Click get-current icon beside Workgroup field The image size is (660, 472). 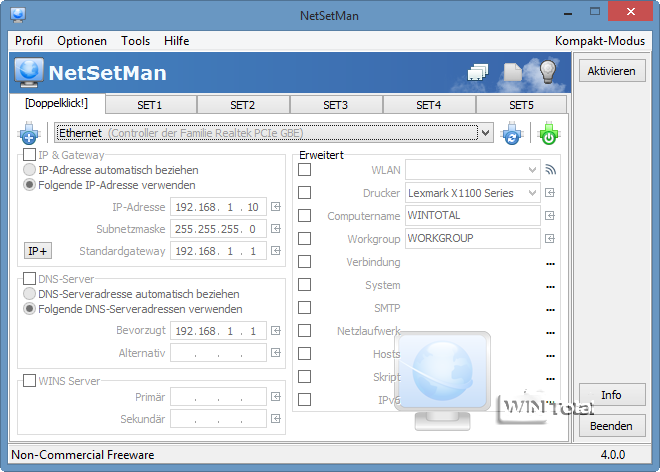[550, 239]
